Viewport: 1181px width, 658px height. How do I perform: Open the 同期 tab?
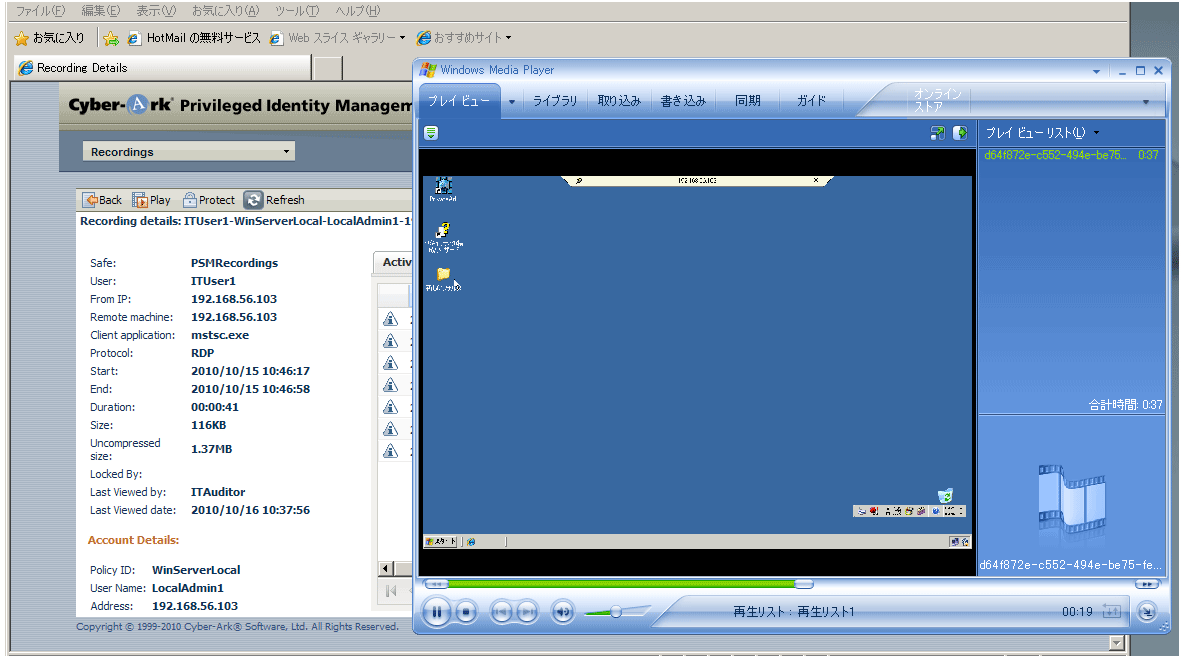point(748,101)
